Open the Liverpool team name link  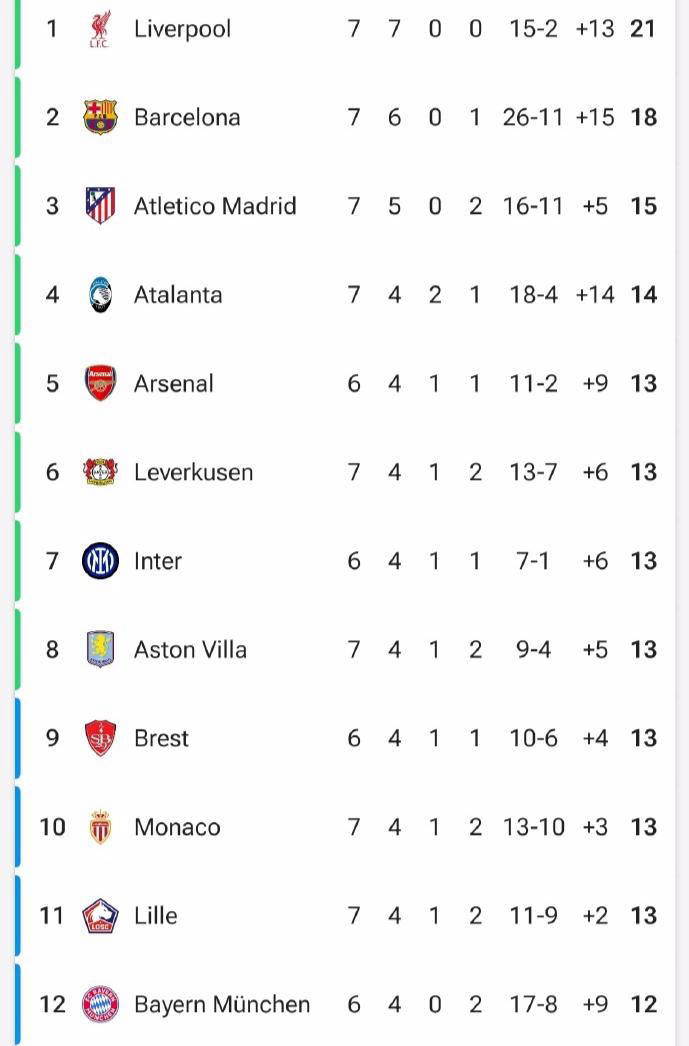tap(182, 29)
